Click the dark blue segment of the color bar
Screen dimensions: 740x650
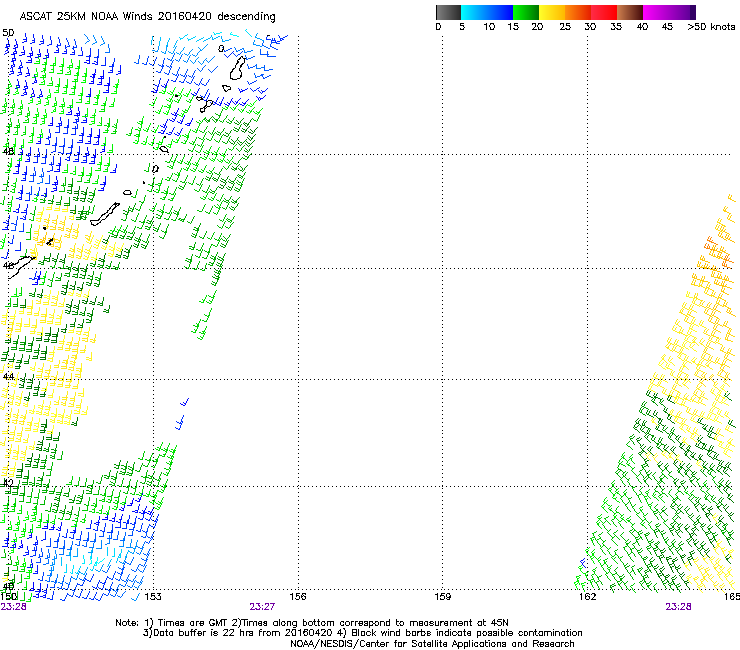point(500,12)
